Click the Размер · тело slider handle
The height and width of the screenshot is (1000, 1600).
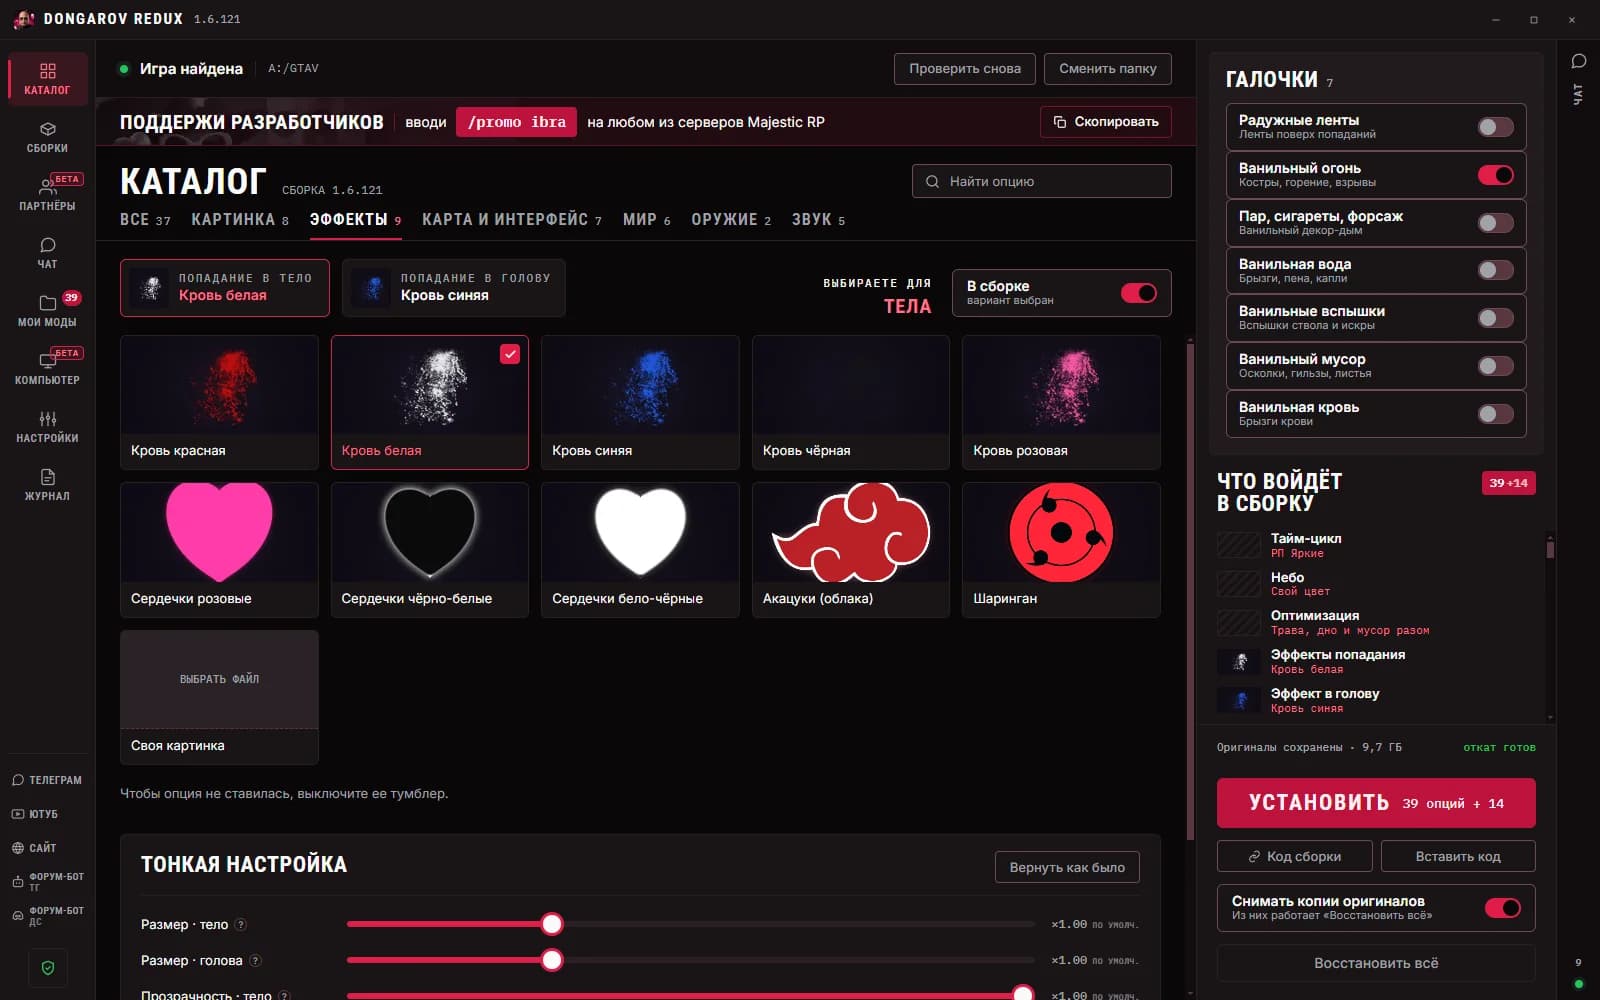point(552,924)
